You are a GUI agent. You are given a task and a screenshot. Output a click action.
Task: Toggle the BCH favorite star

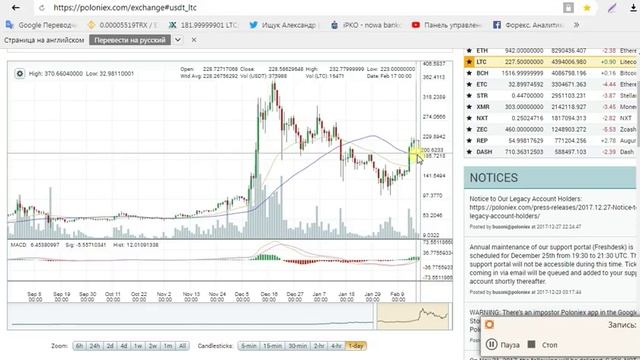point(469,73)
